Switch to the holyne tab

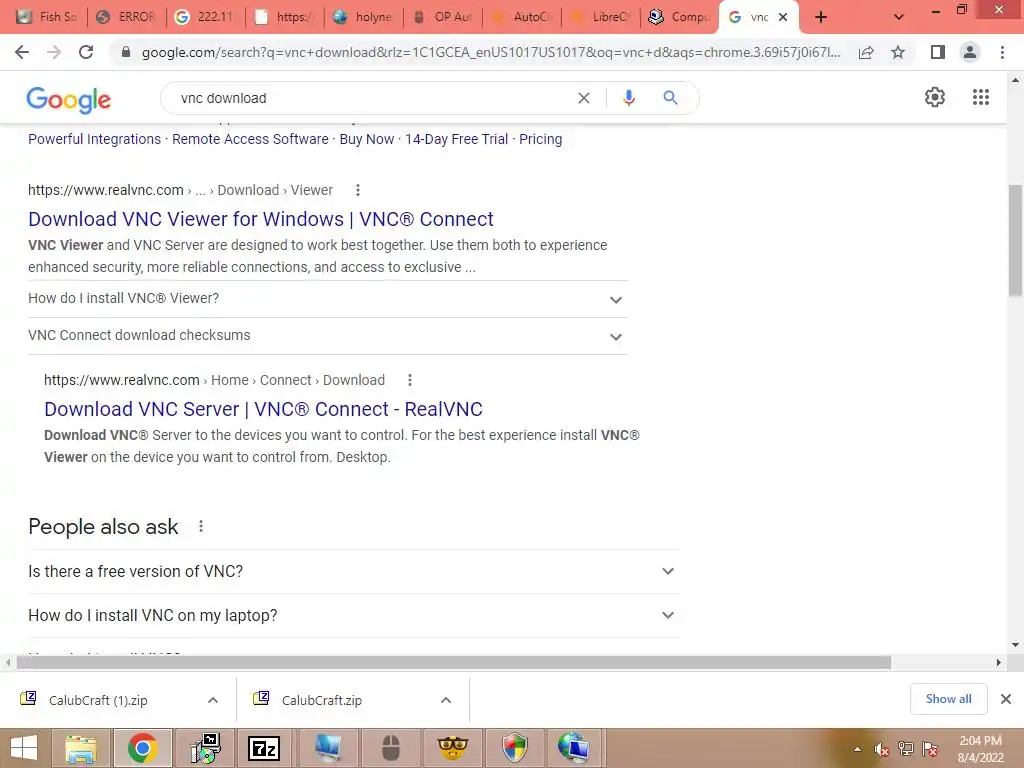click(x=364, y=17)
